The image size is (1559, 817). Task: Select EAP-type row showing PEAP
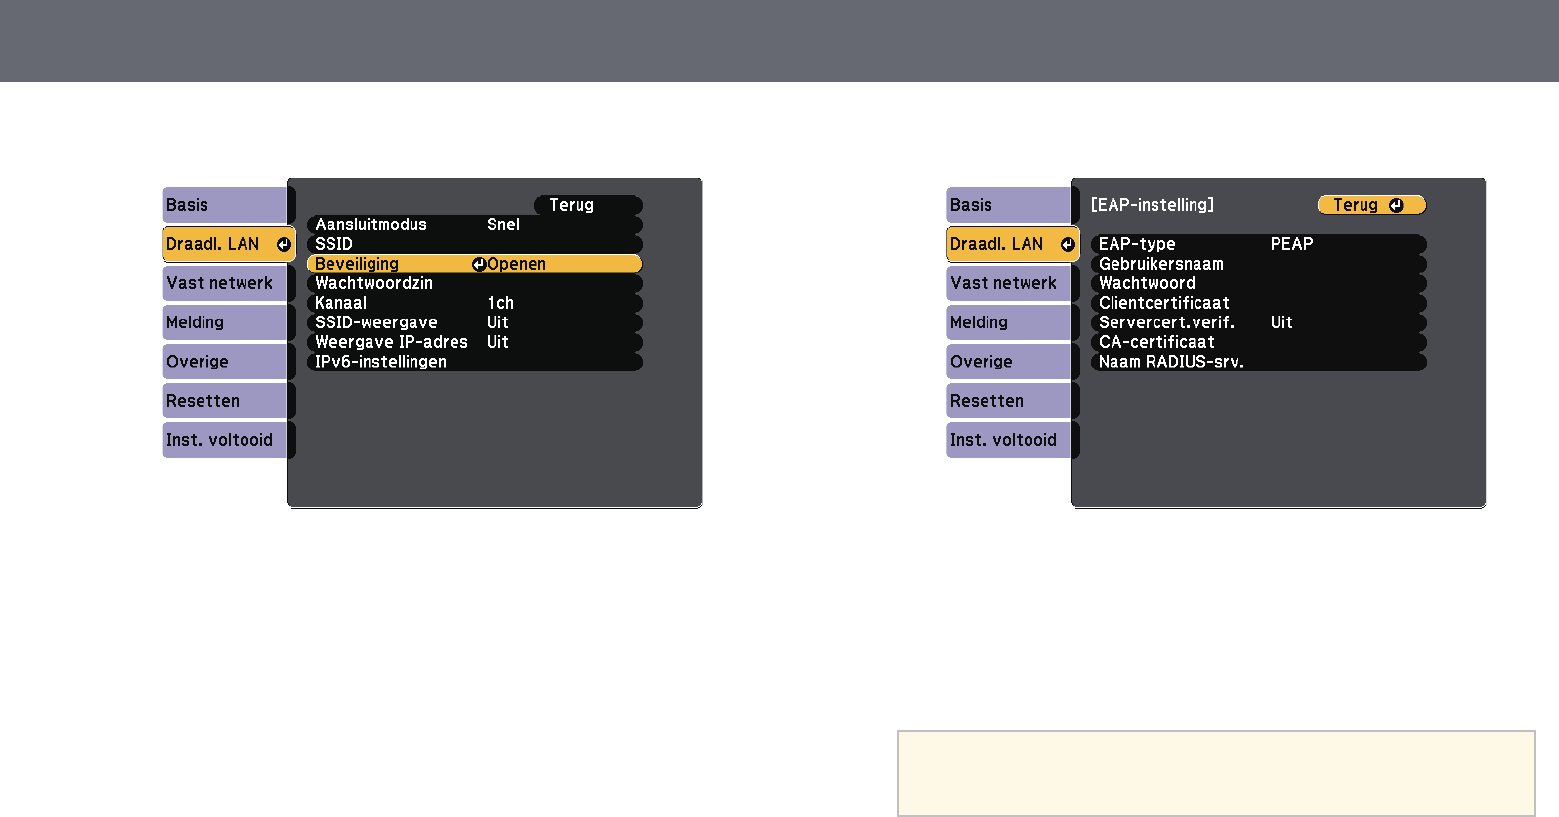pos(1258,244)
